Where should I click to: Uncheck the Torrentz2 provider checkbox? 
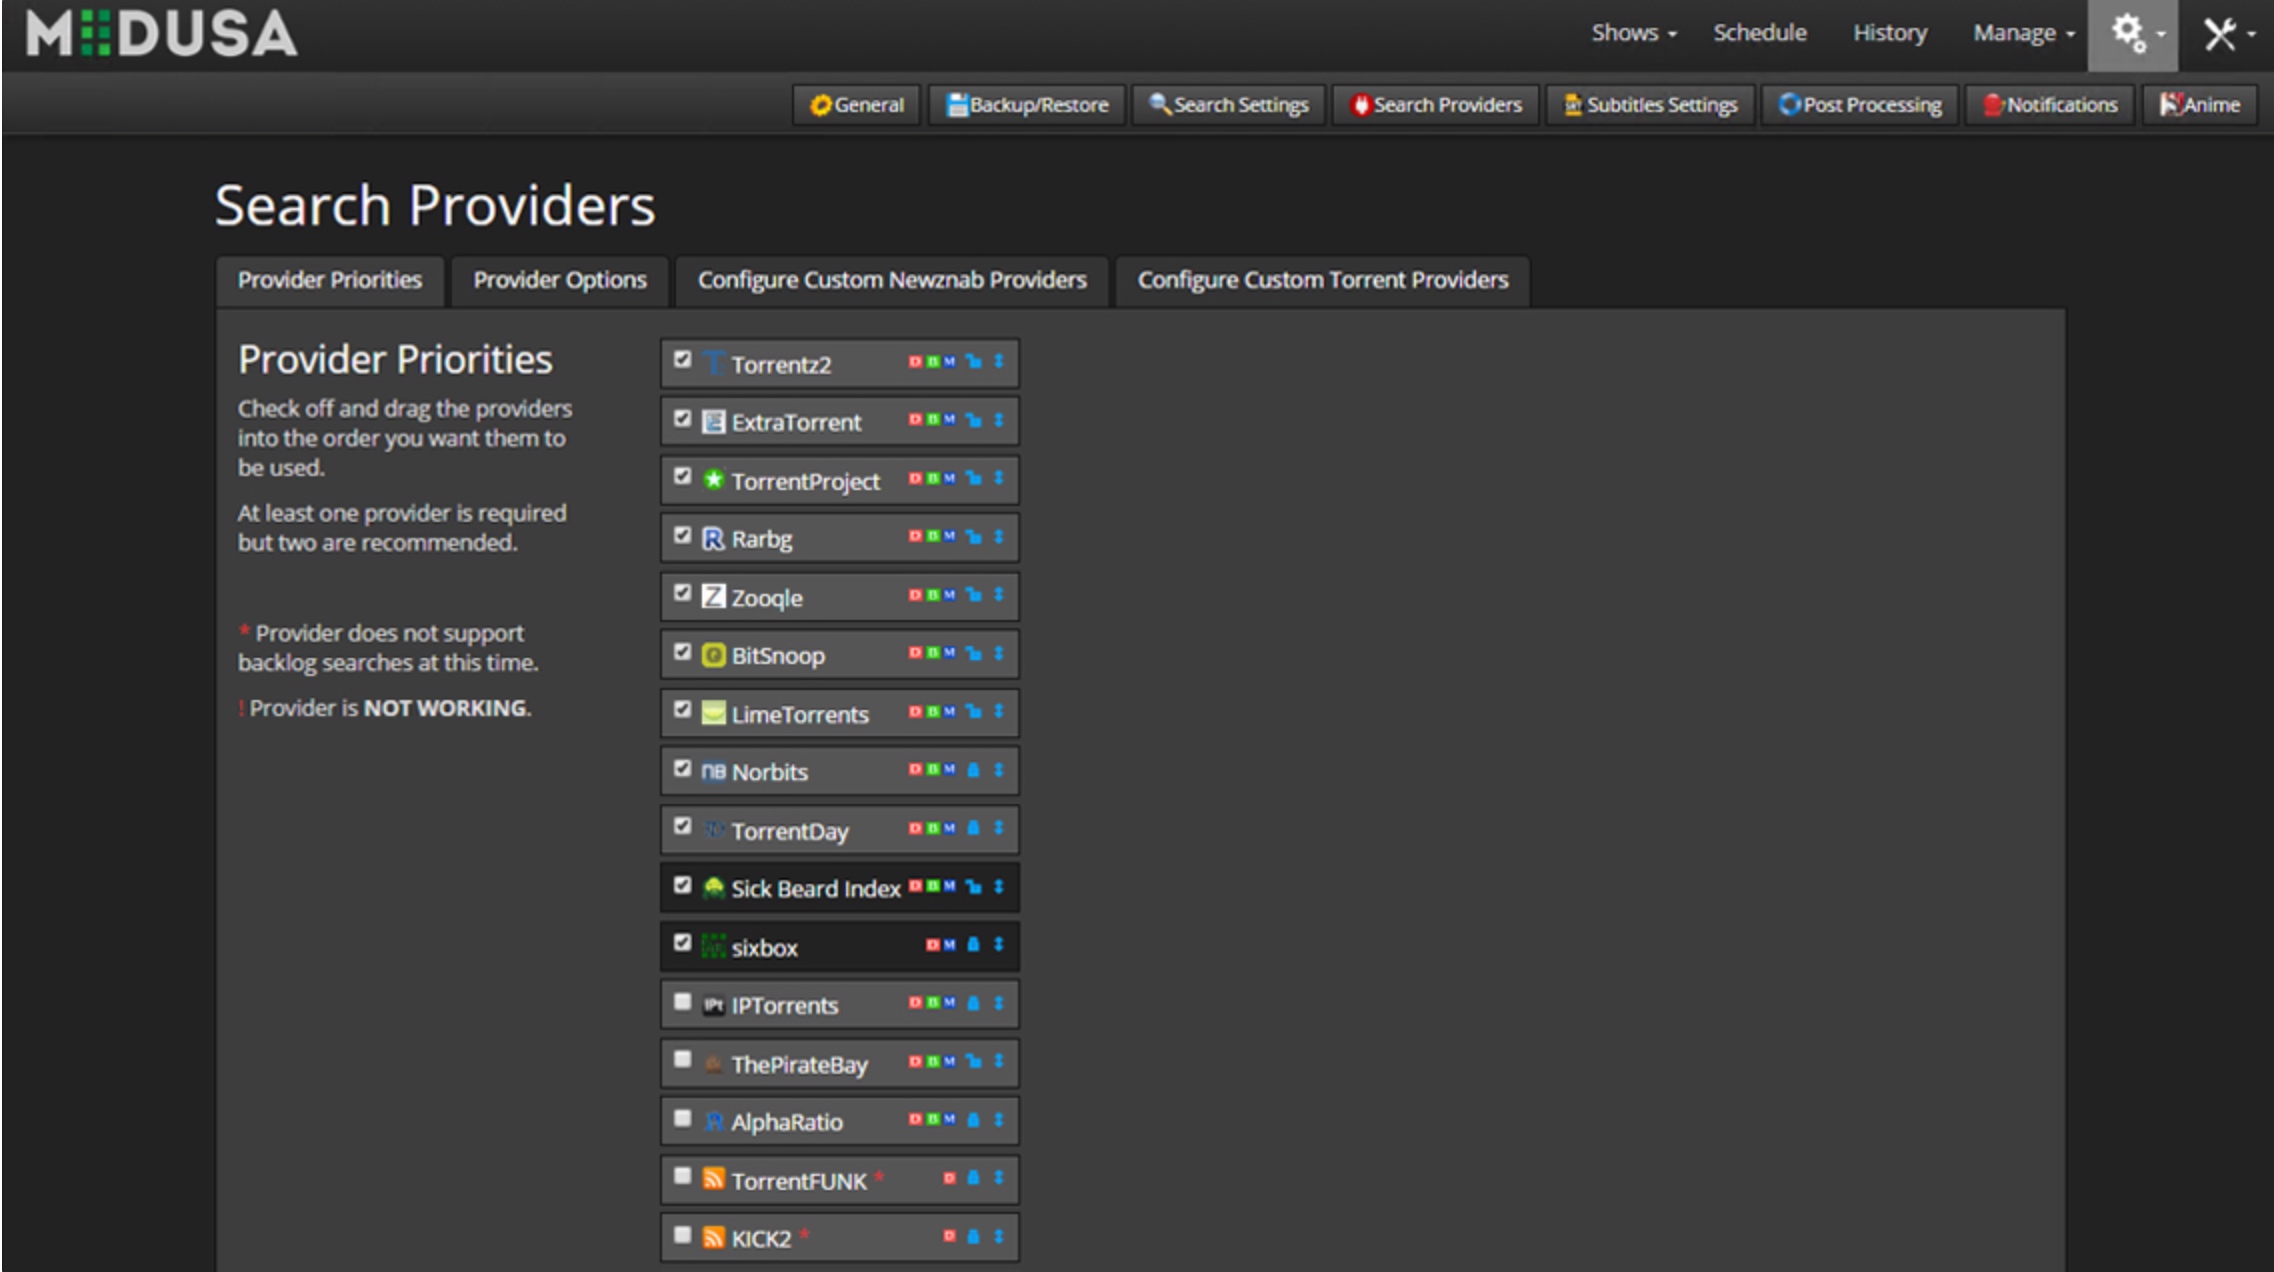pos(683,360)
